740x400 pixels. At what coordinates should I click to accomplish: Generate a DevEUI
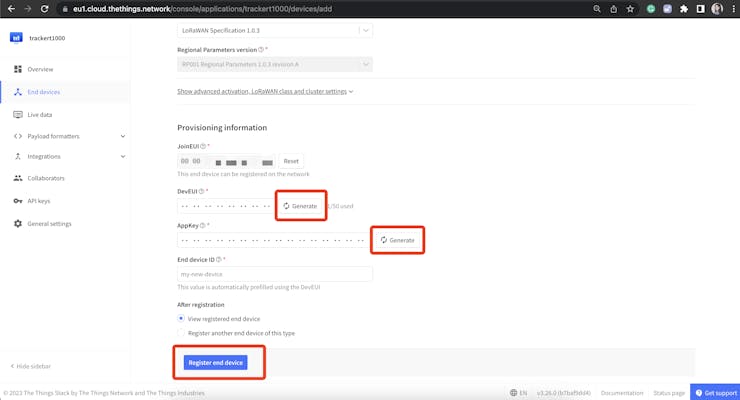(x=300, y=206)
